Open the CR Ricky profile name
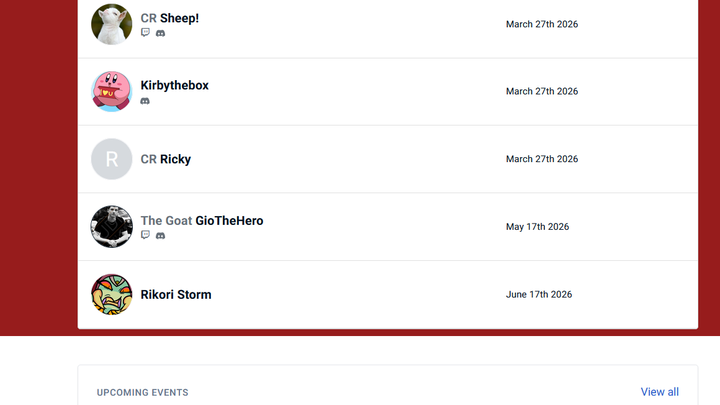 [166, 159]
